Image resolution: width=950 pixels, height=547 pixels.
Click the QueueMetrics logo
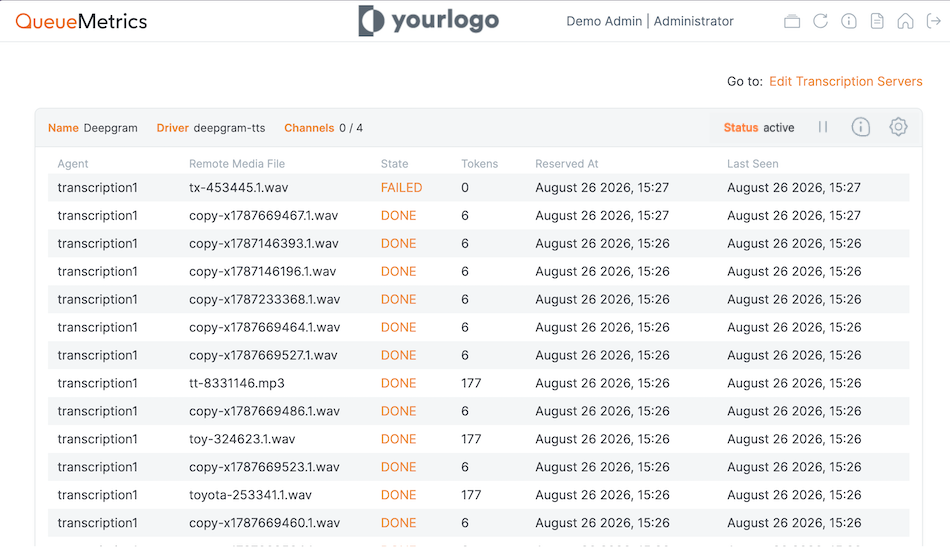tap(81, 21)
